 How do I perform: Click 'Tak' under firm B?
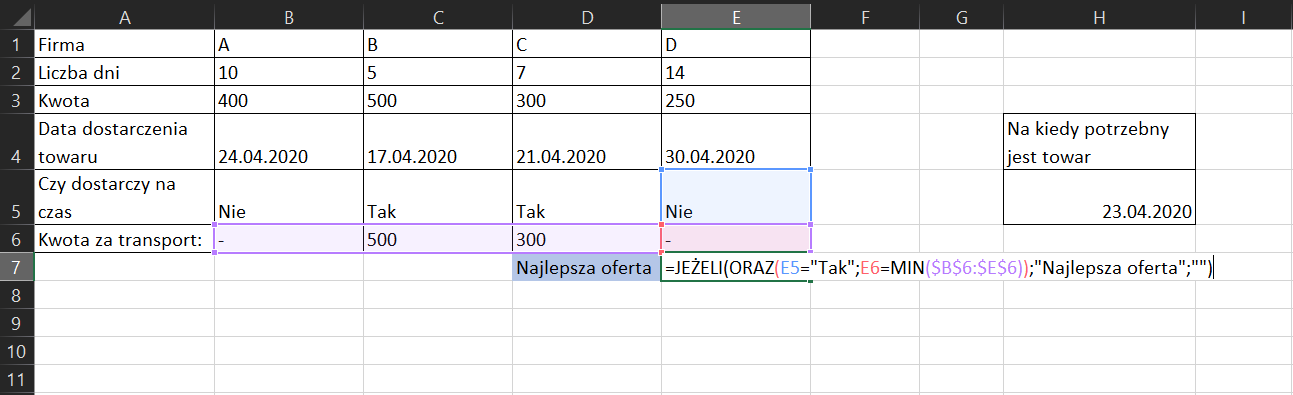tap(438, 197)
